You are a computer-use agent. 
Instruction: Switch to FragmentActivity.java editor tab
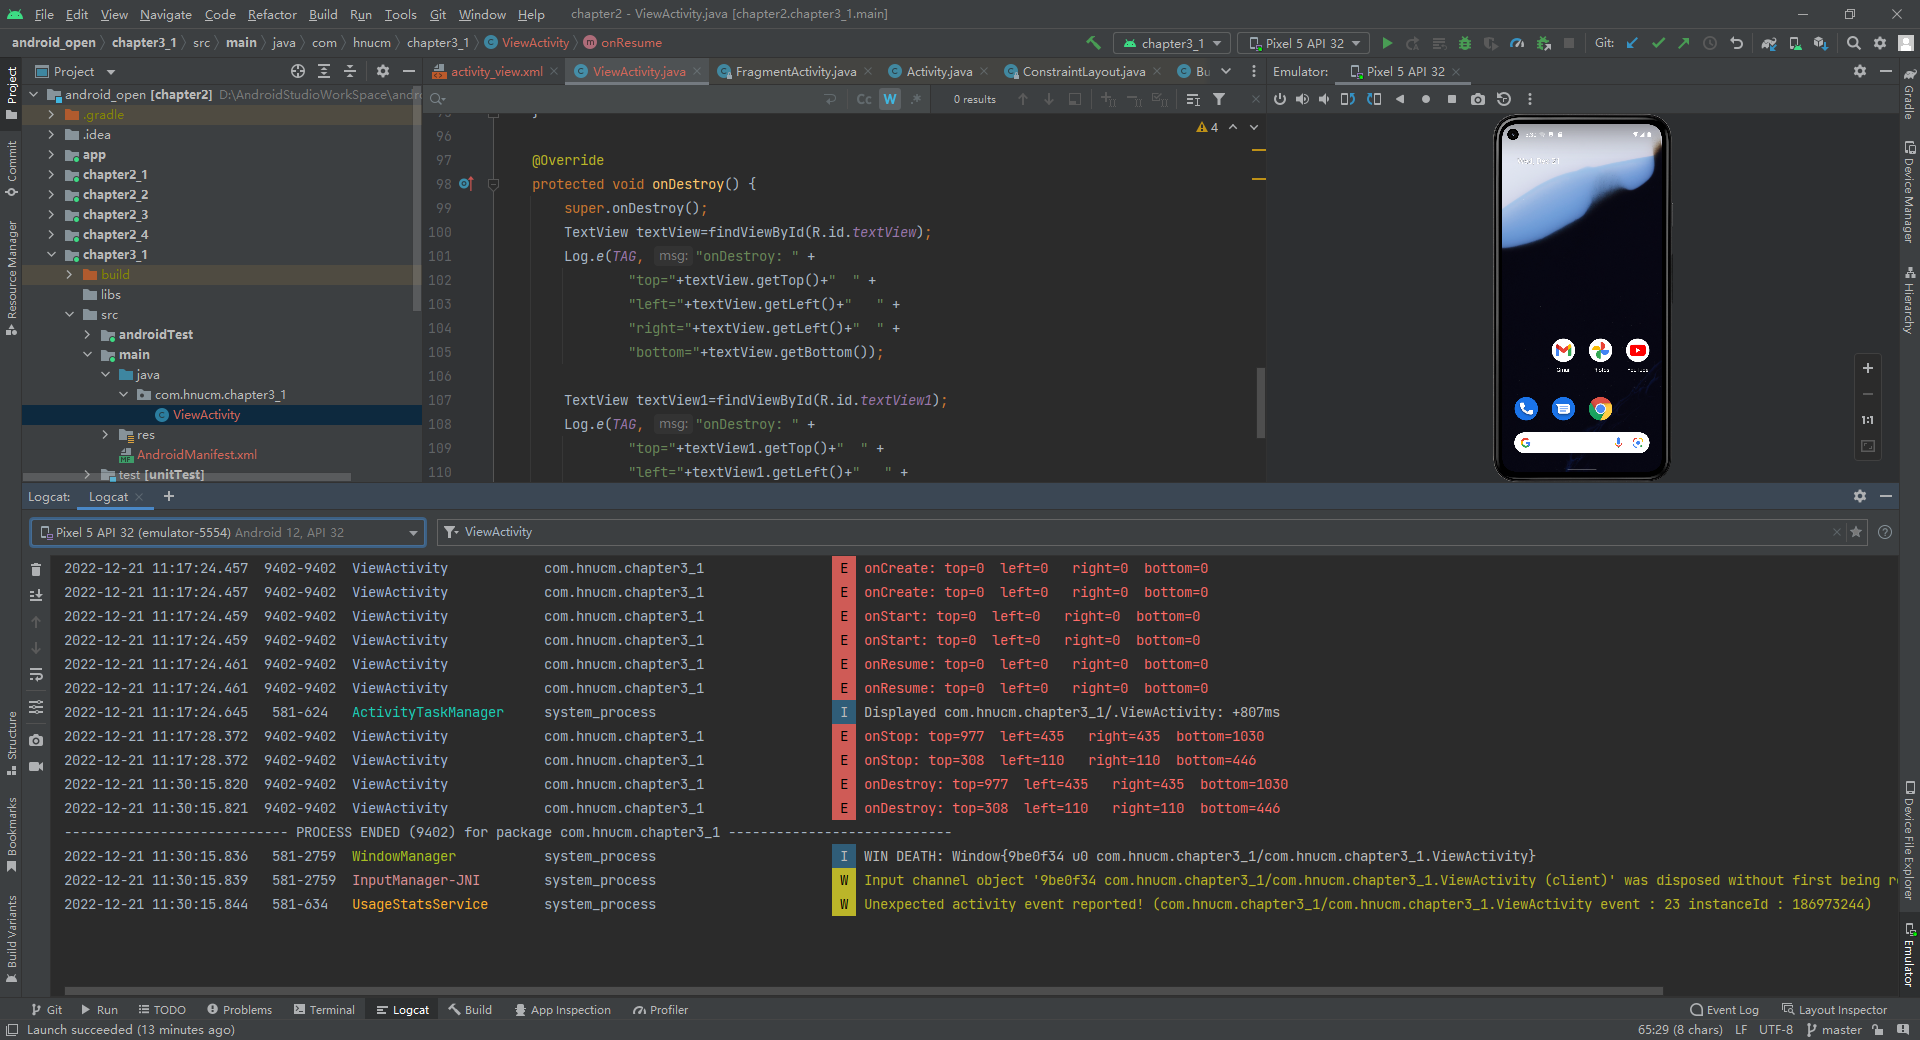coord(796,71)
